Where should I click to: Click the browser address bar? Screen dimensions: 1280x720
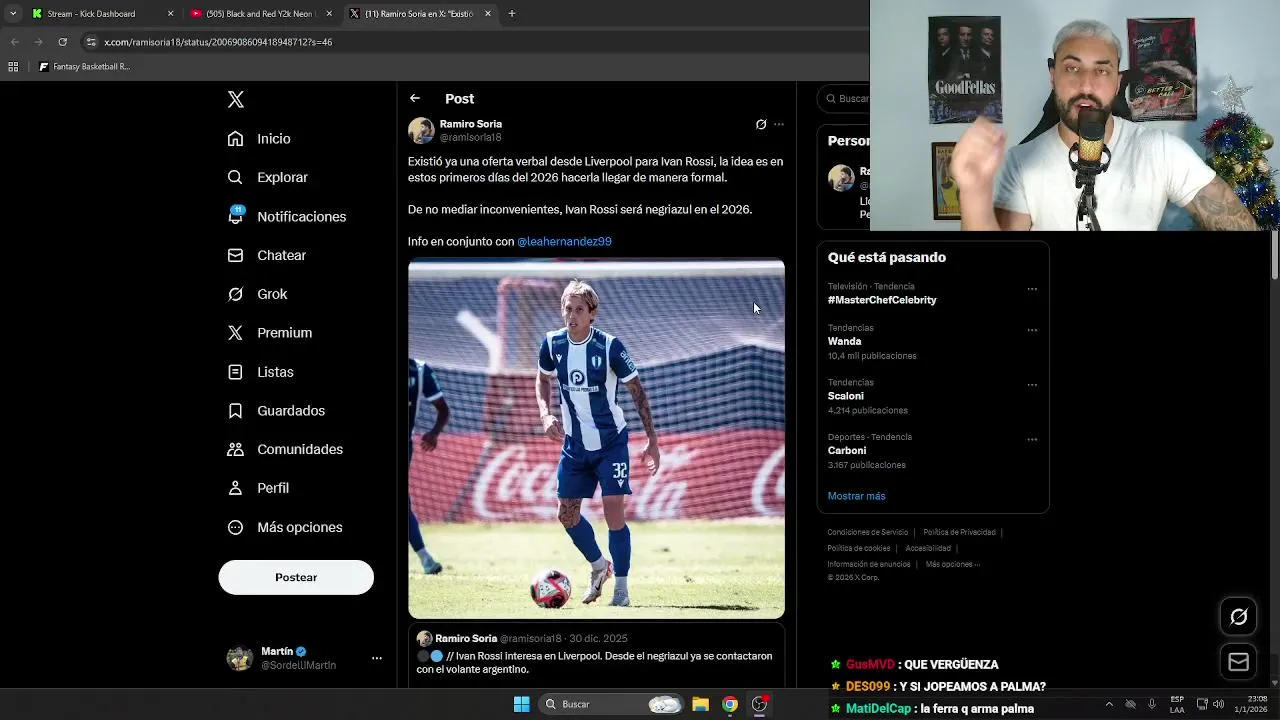470,42
